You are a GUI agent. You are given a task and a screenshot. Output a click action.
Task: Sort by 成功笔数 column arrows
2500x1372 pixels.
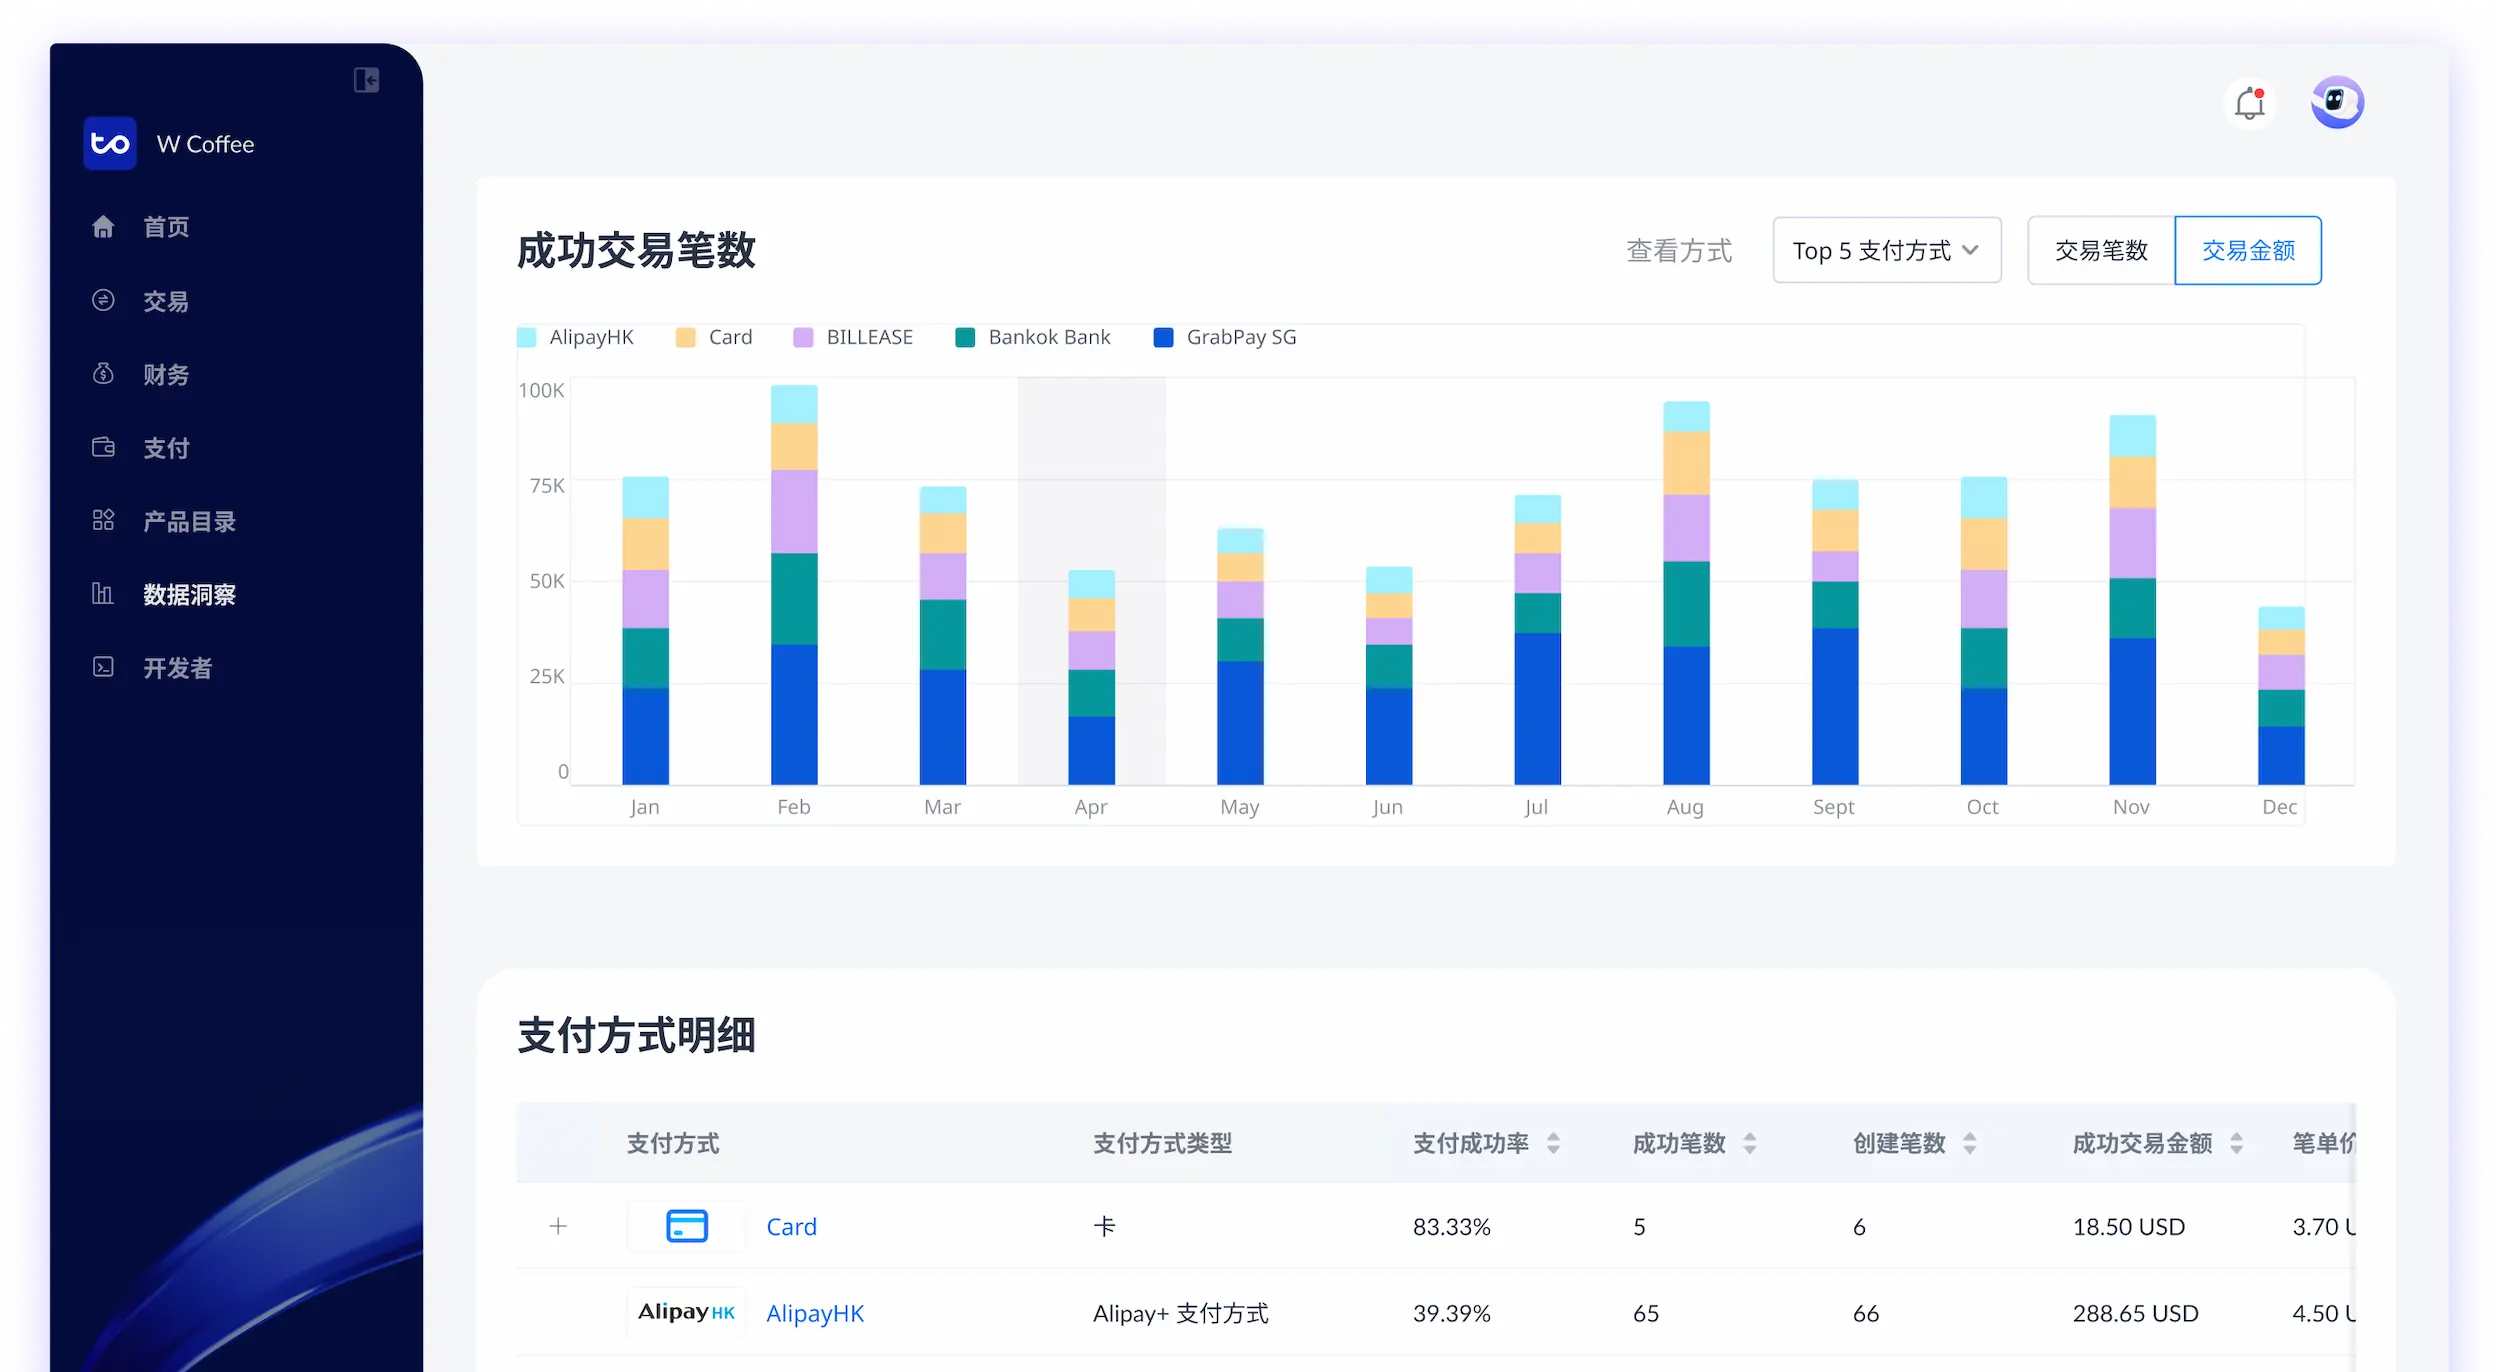(x=1749, y=1143)
